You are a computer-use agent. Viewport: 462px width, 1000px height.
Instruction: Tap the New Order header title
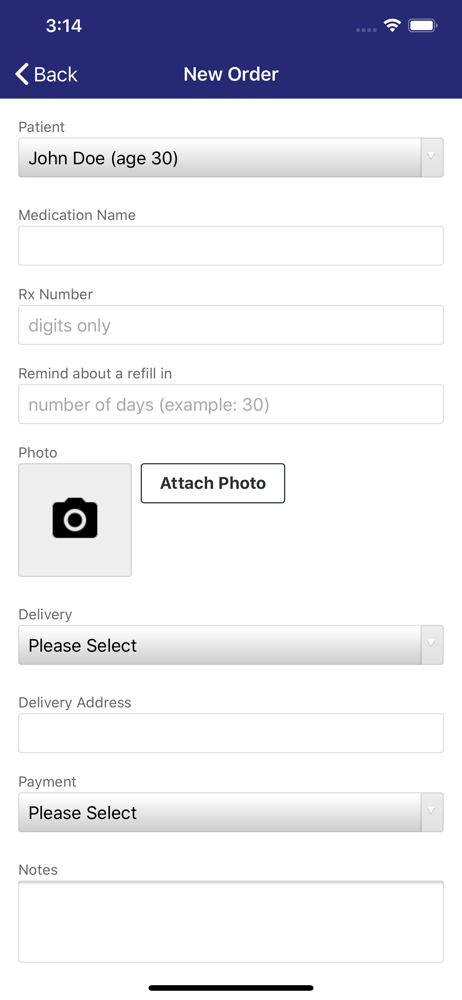[x=231, y=74]
